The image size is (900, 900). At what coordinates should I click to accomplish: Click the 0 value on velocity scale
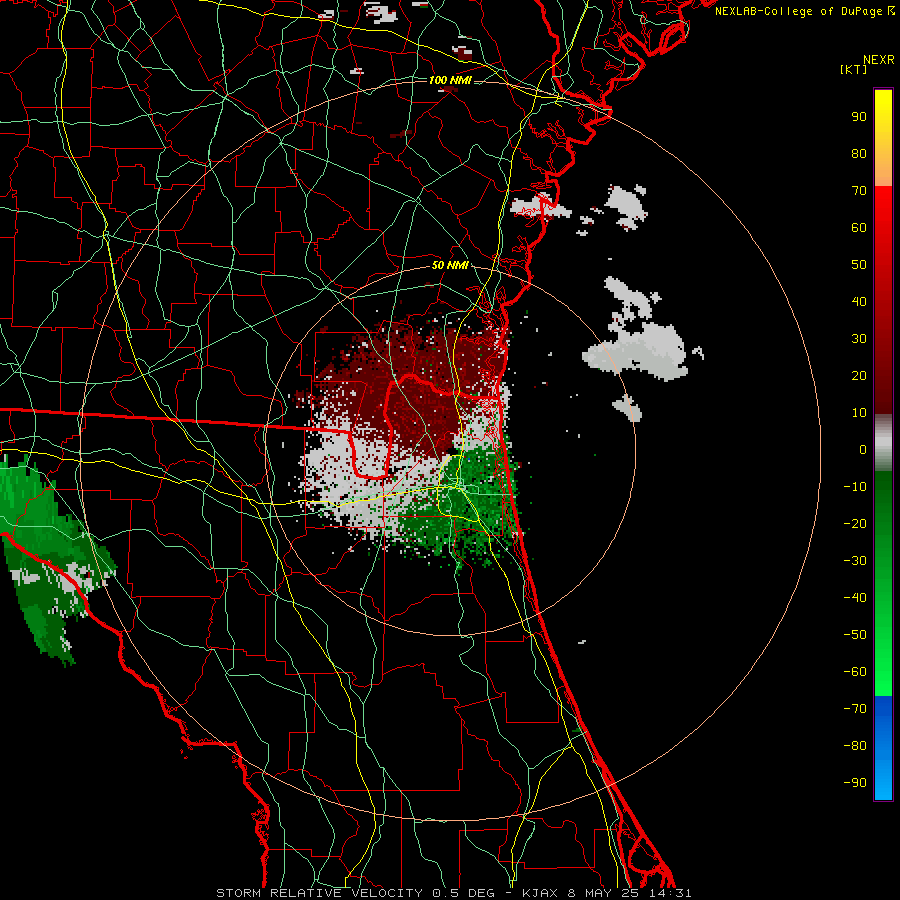[x=863, y=450]
